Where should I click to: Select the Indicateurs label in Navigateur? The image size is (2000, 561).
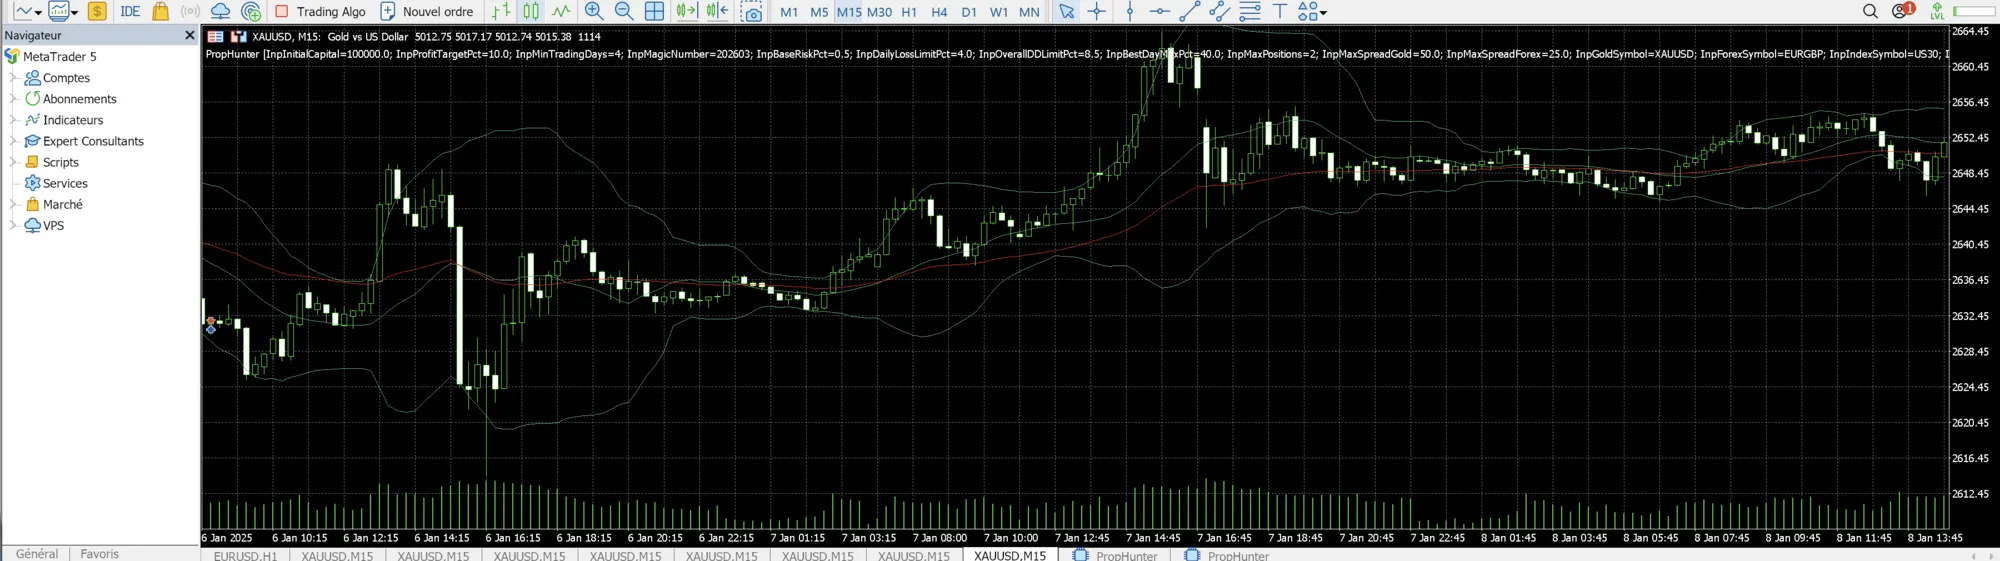[x=73, y=120]
